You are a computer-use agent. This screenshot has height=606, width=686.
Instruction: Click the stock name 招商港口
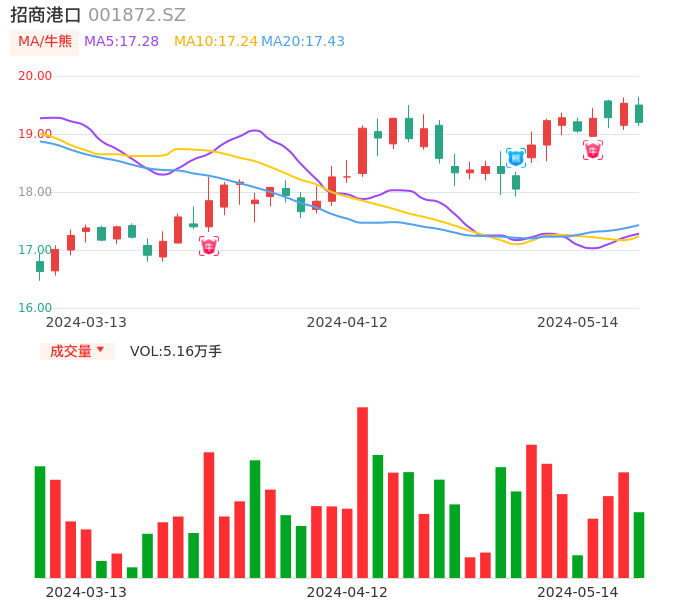pyautogui.click(x=45, y=15)
